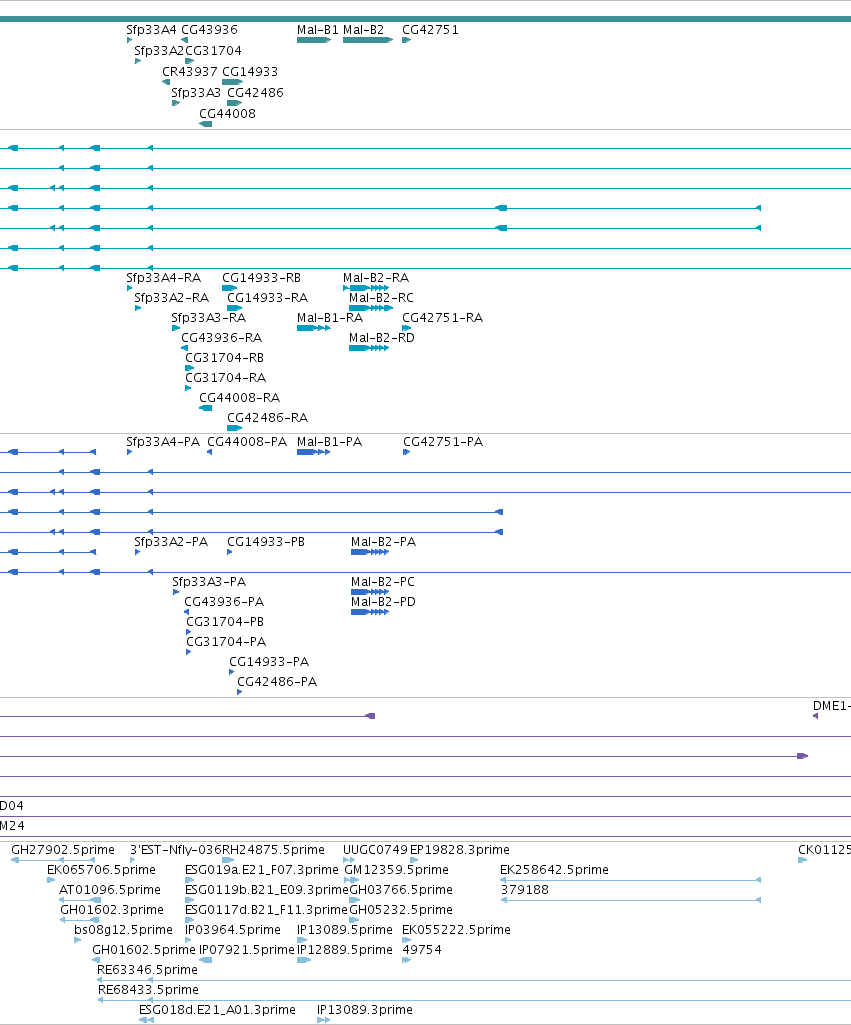Click protein Sfp33A3-PA label
The height and width of the screenshot is (1025, 851).
click(x=209, y=582)
